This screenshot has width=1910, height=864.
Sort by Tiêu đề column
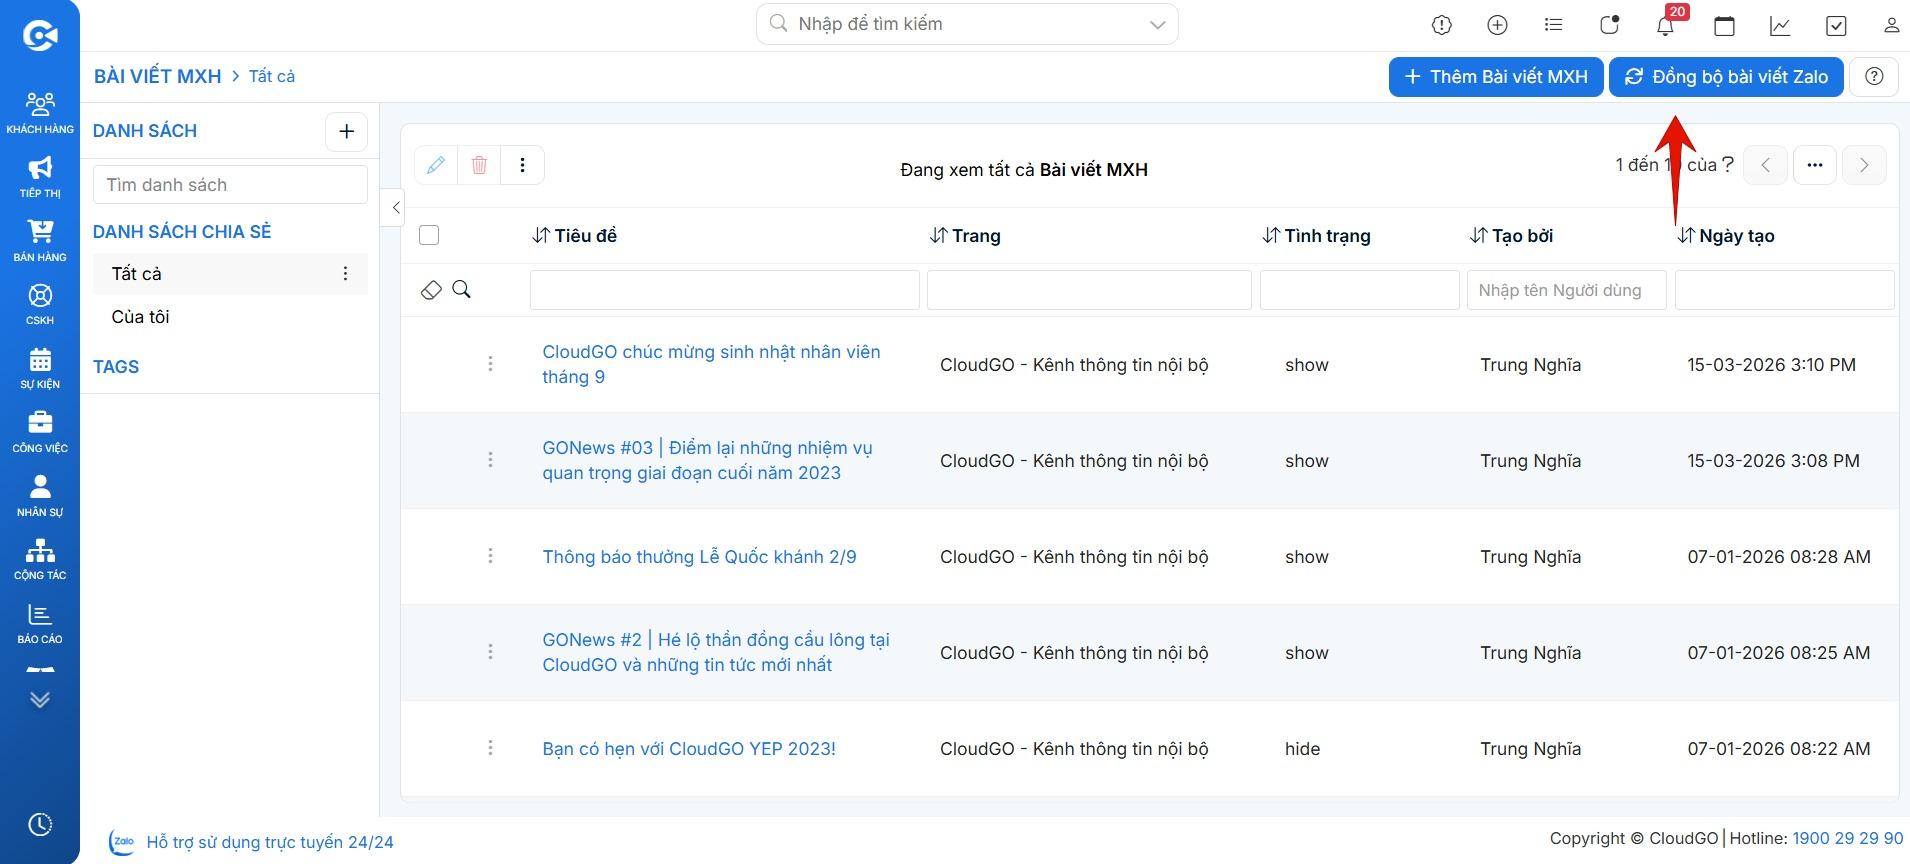coord(575,236)
